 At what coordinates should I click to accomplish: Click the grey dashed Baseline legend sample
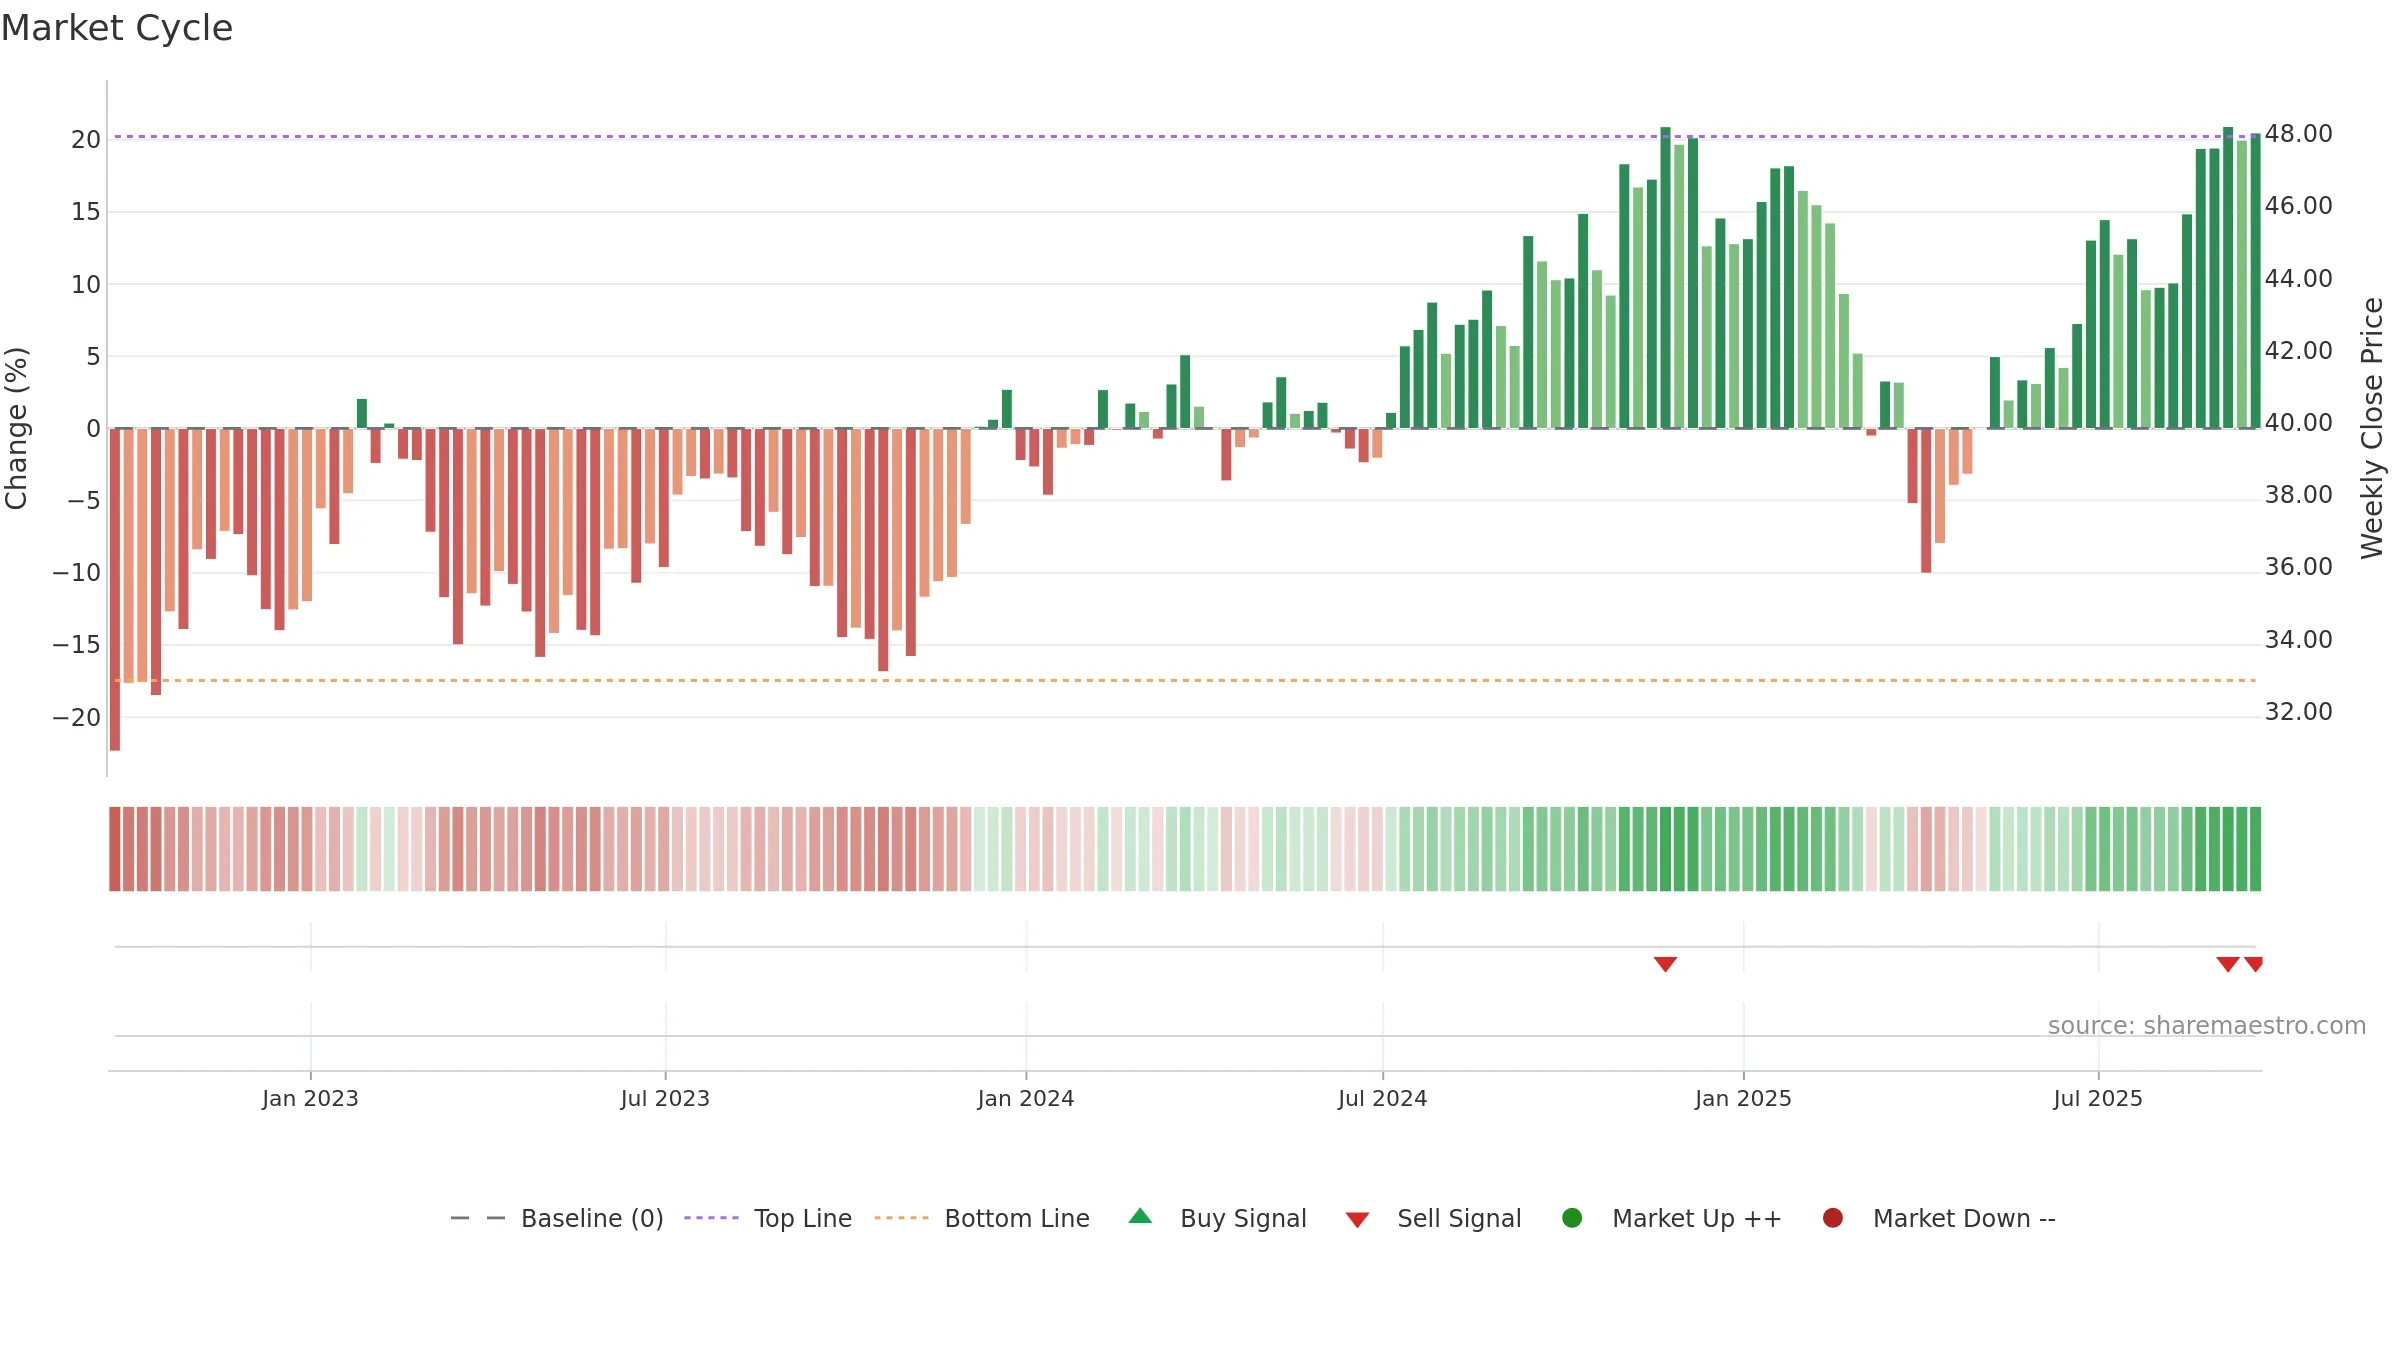click(x=478, y=1218)
